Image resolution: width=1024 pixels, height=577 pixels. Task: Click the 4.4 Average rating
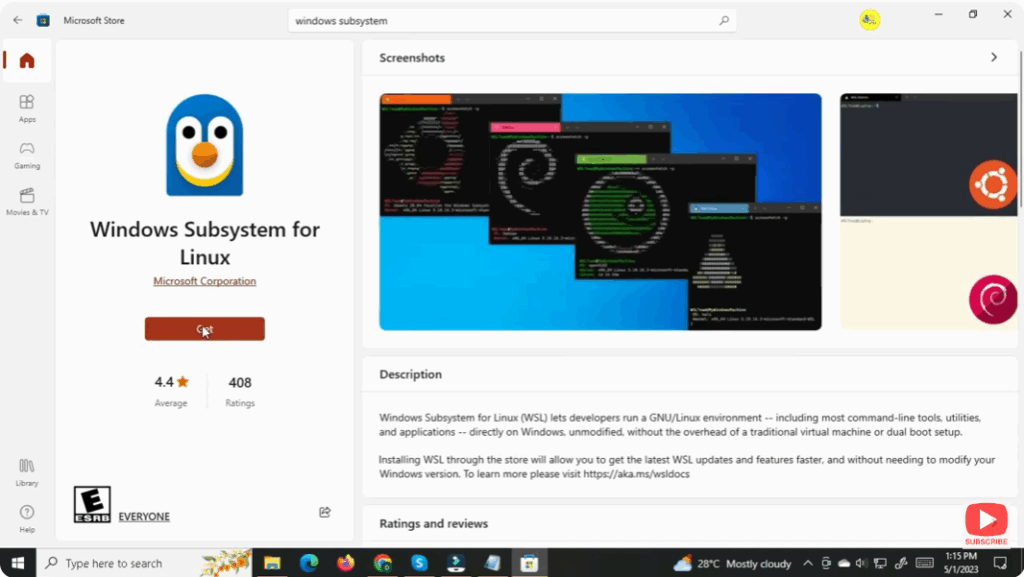[x=171, y=391]
